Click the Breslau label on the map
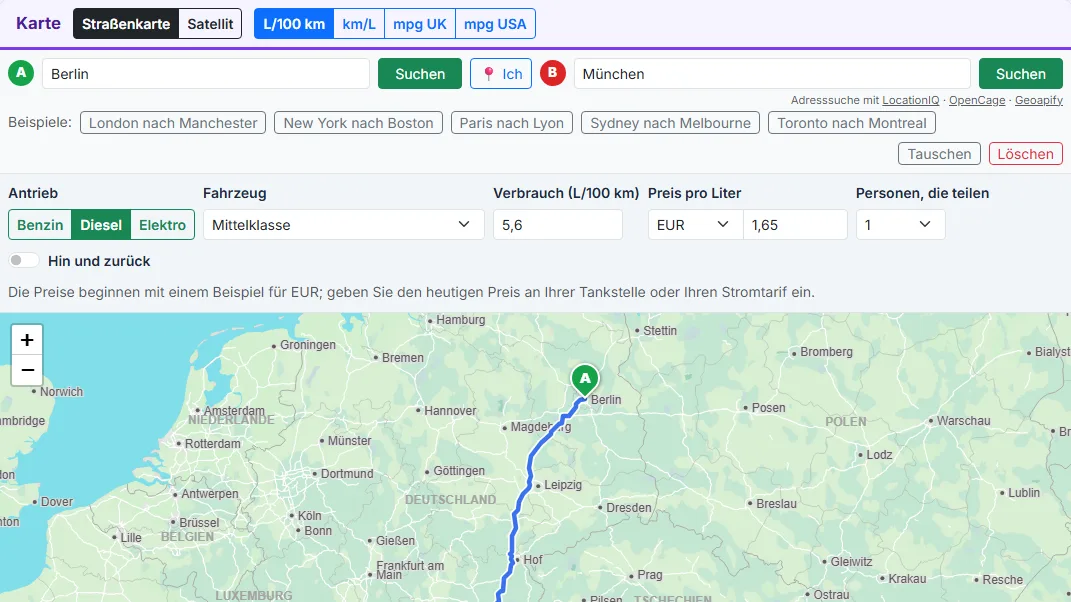The height and width of the screenshot is (602, 1071). 776,504
